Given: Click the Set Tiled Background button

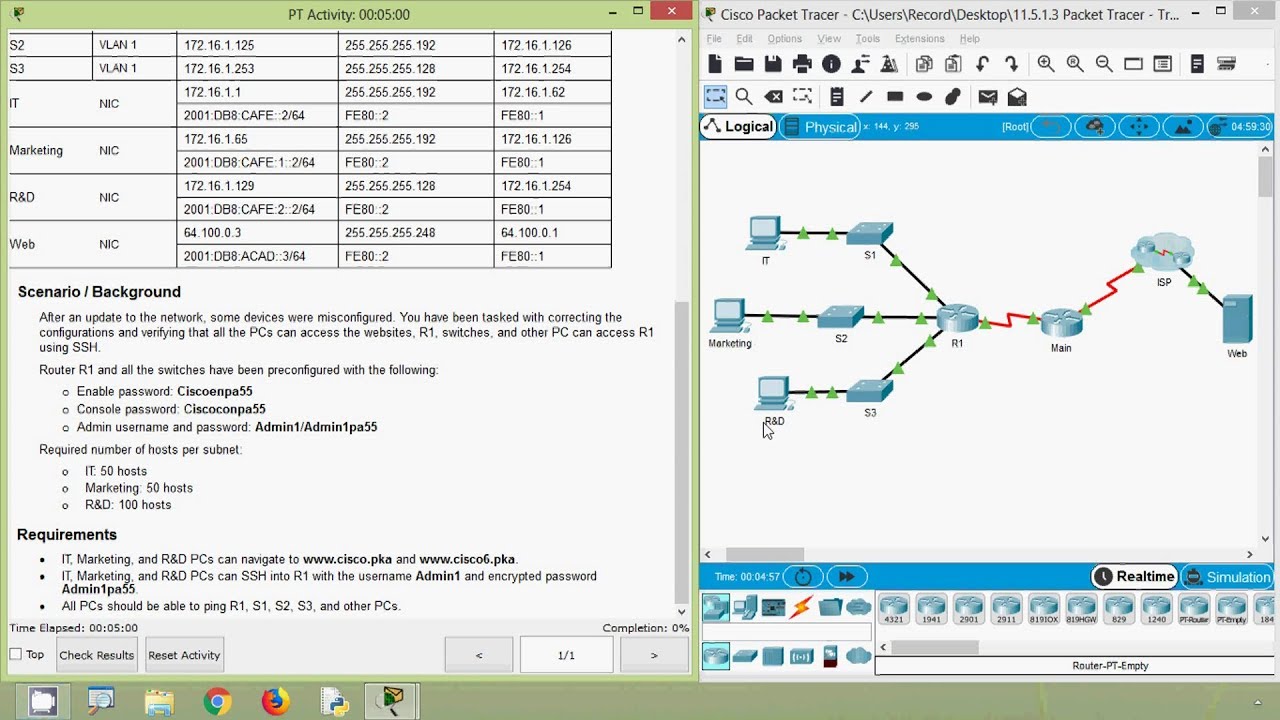Looking at the screenshot, I should (1183, 126).
